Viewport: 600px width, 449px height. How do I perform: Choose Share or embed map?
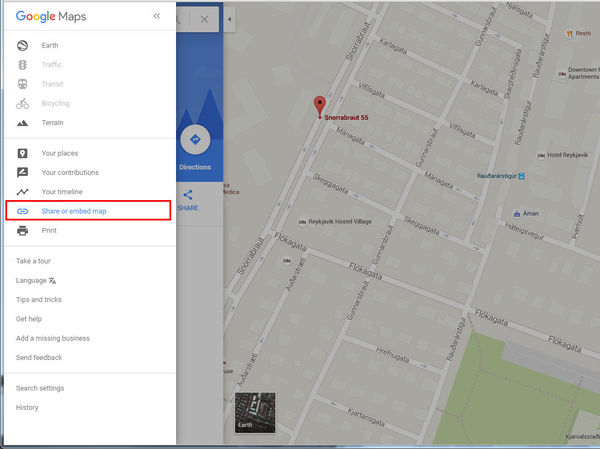point(88,211)
